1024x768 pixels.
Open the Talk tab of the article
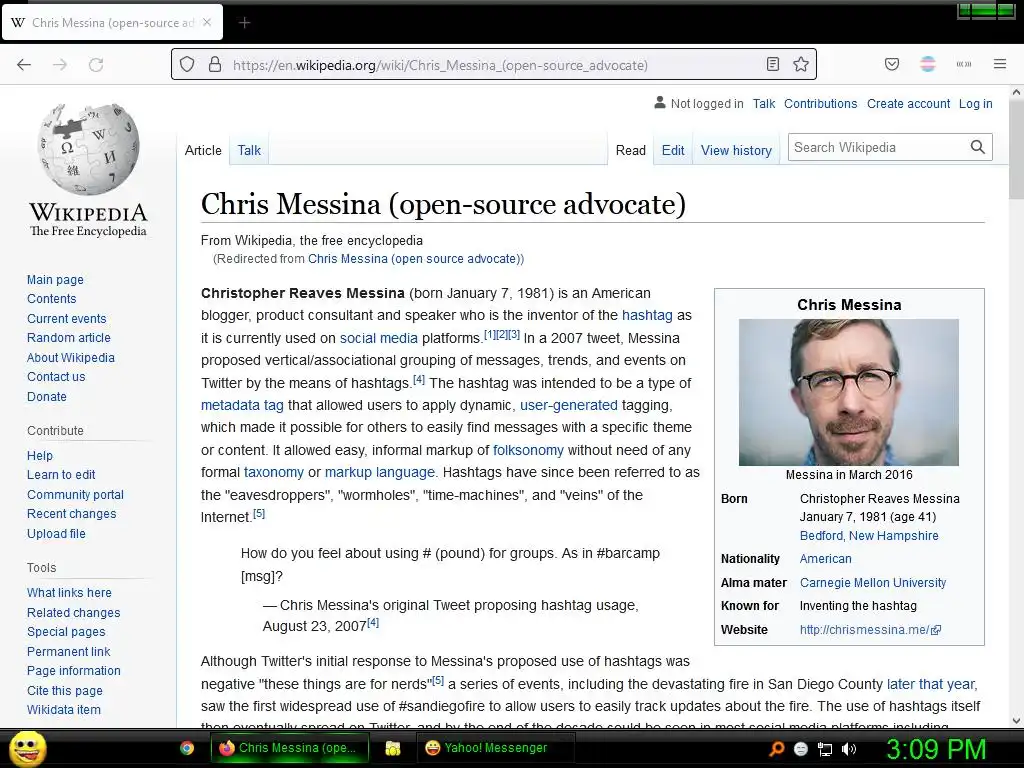point(249,150)
